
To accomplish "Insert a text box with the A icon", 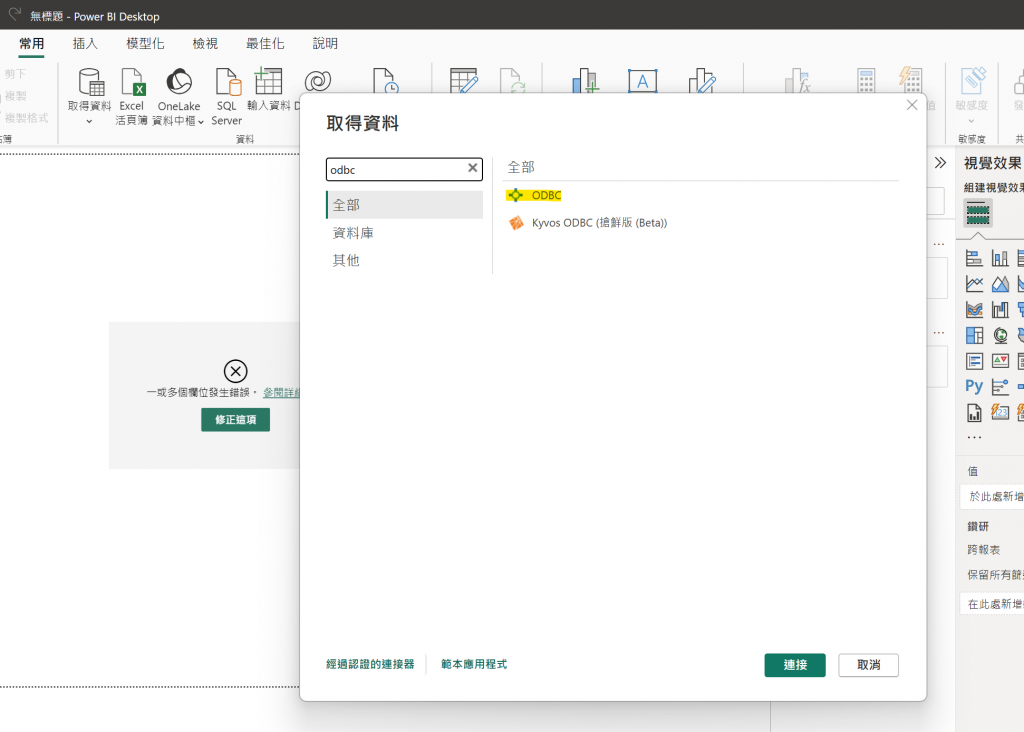I will coord(643,82).
